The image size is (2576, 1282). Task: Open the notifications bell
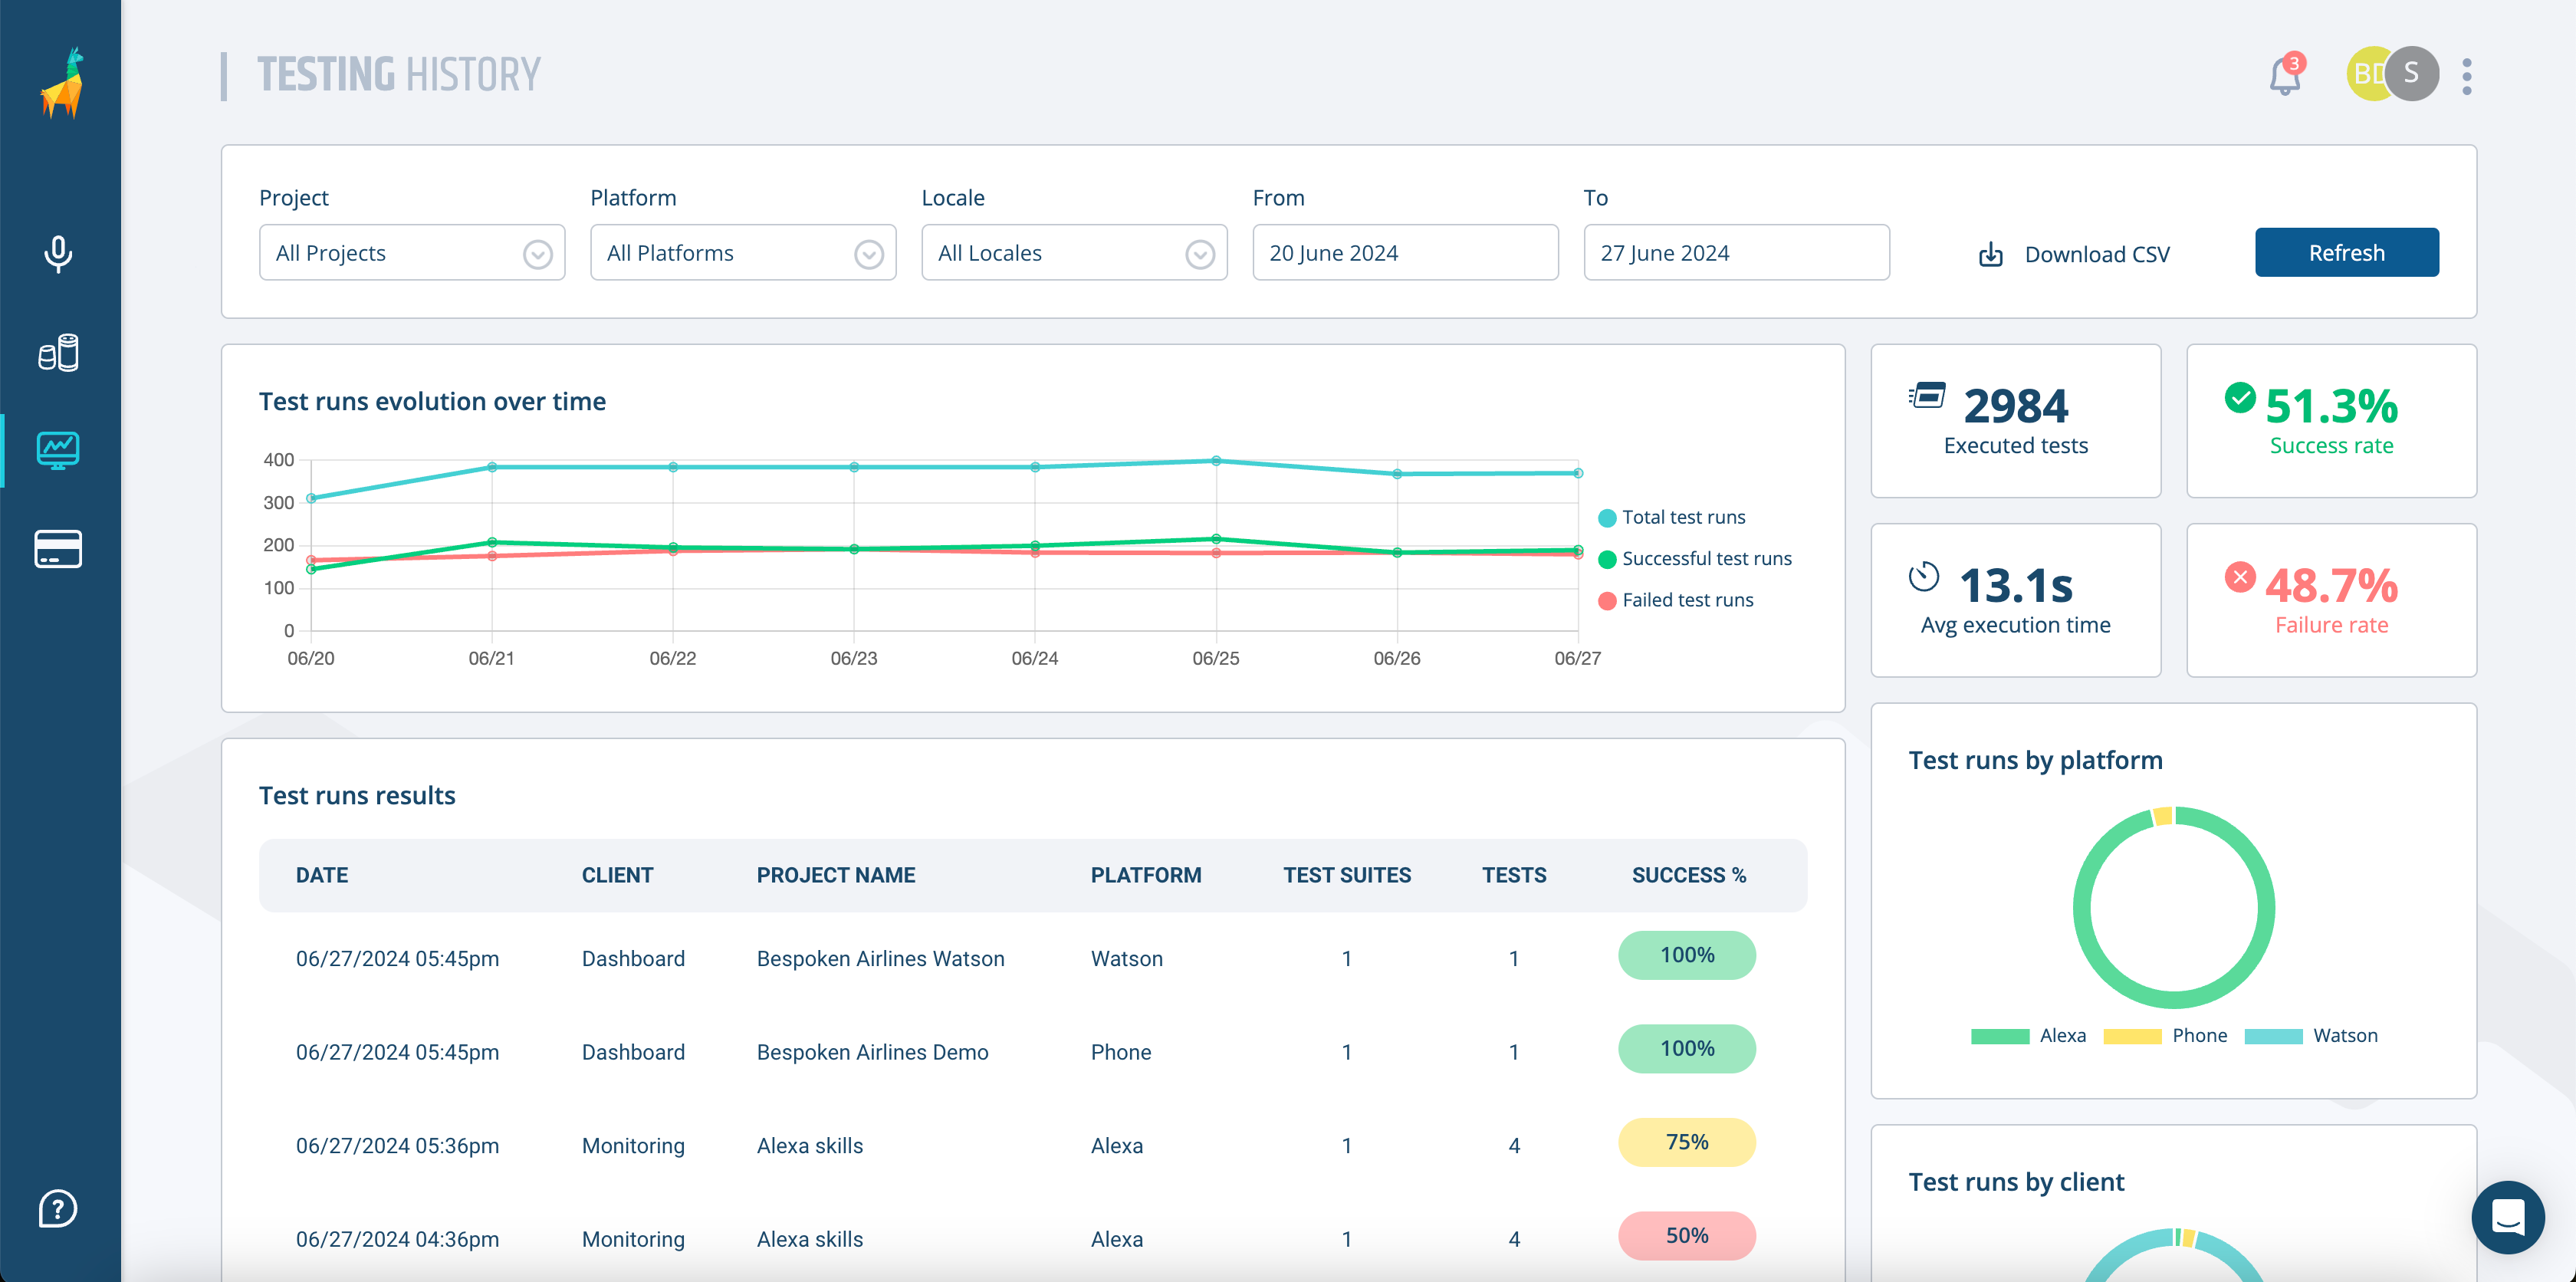tap(2285, 75)
